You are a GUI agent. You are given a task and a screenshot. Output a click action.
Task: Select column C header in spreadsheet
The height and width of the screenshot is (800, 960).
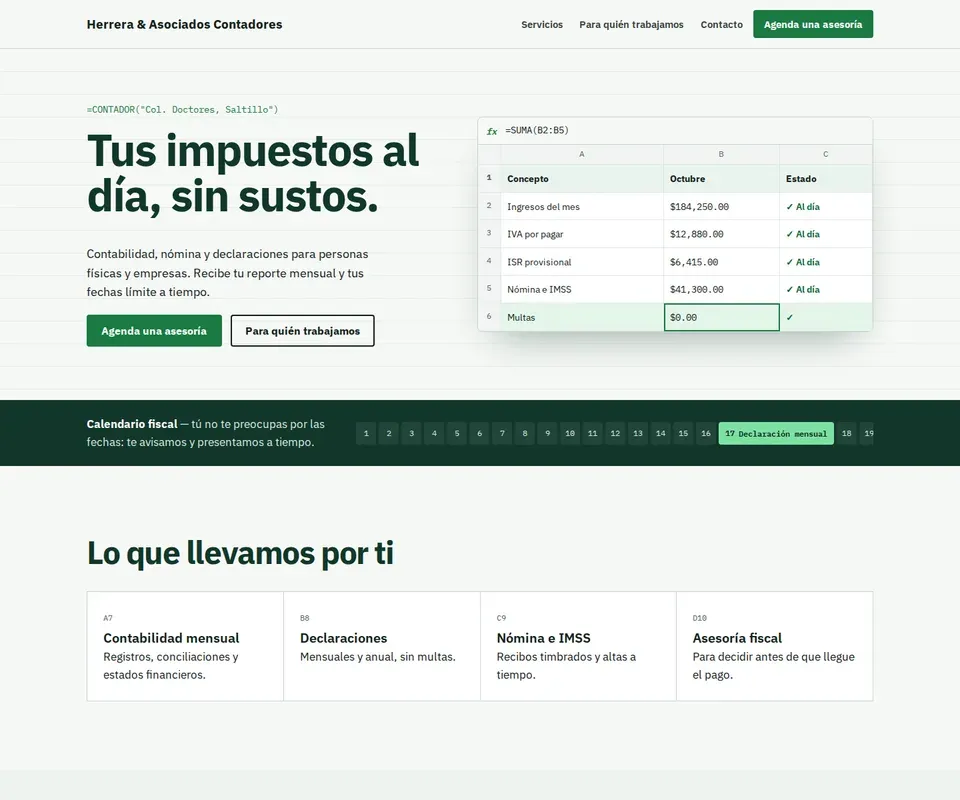pyautogui.click(x=825, y=154)
